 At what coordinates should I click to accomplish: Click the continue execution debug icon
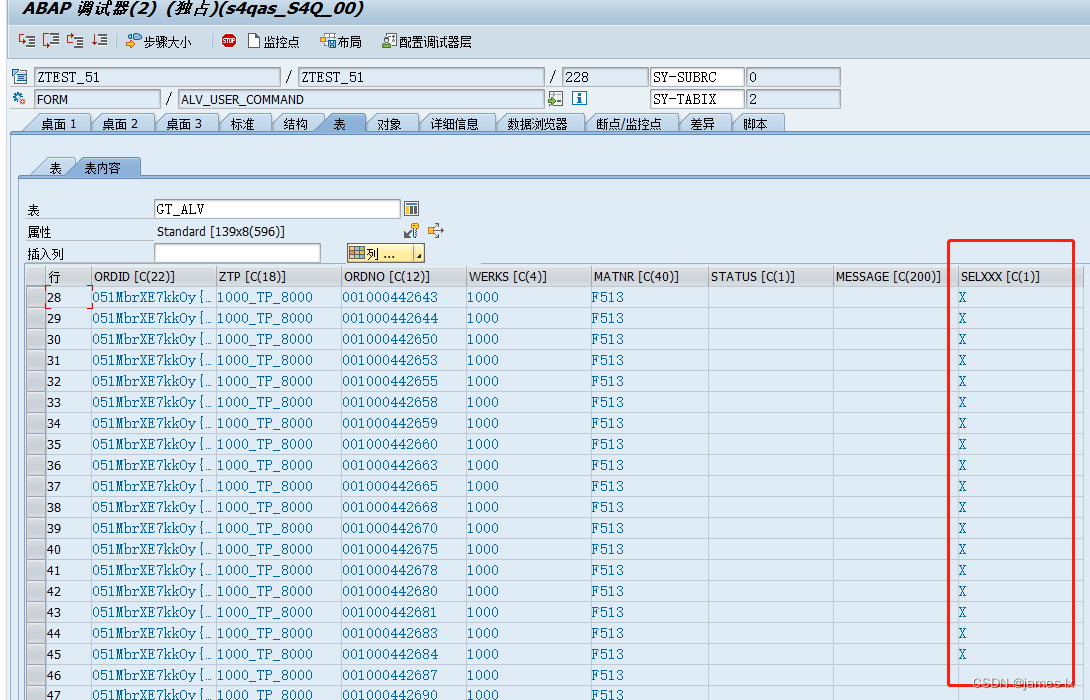pos(98,41)
